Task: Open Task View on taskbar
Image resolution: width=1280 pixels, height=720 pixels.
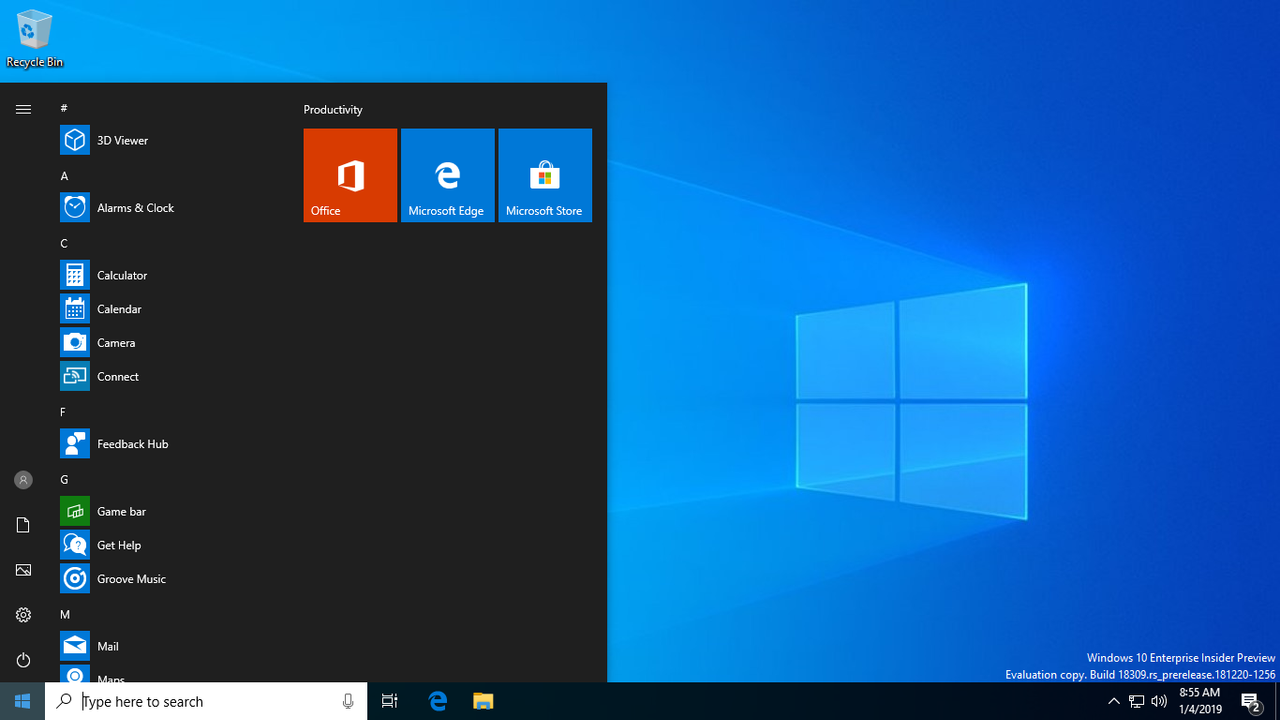Action: click(390, 701)
